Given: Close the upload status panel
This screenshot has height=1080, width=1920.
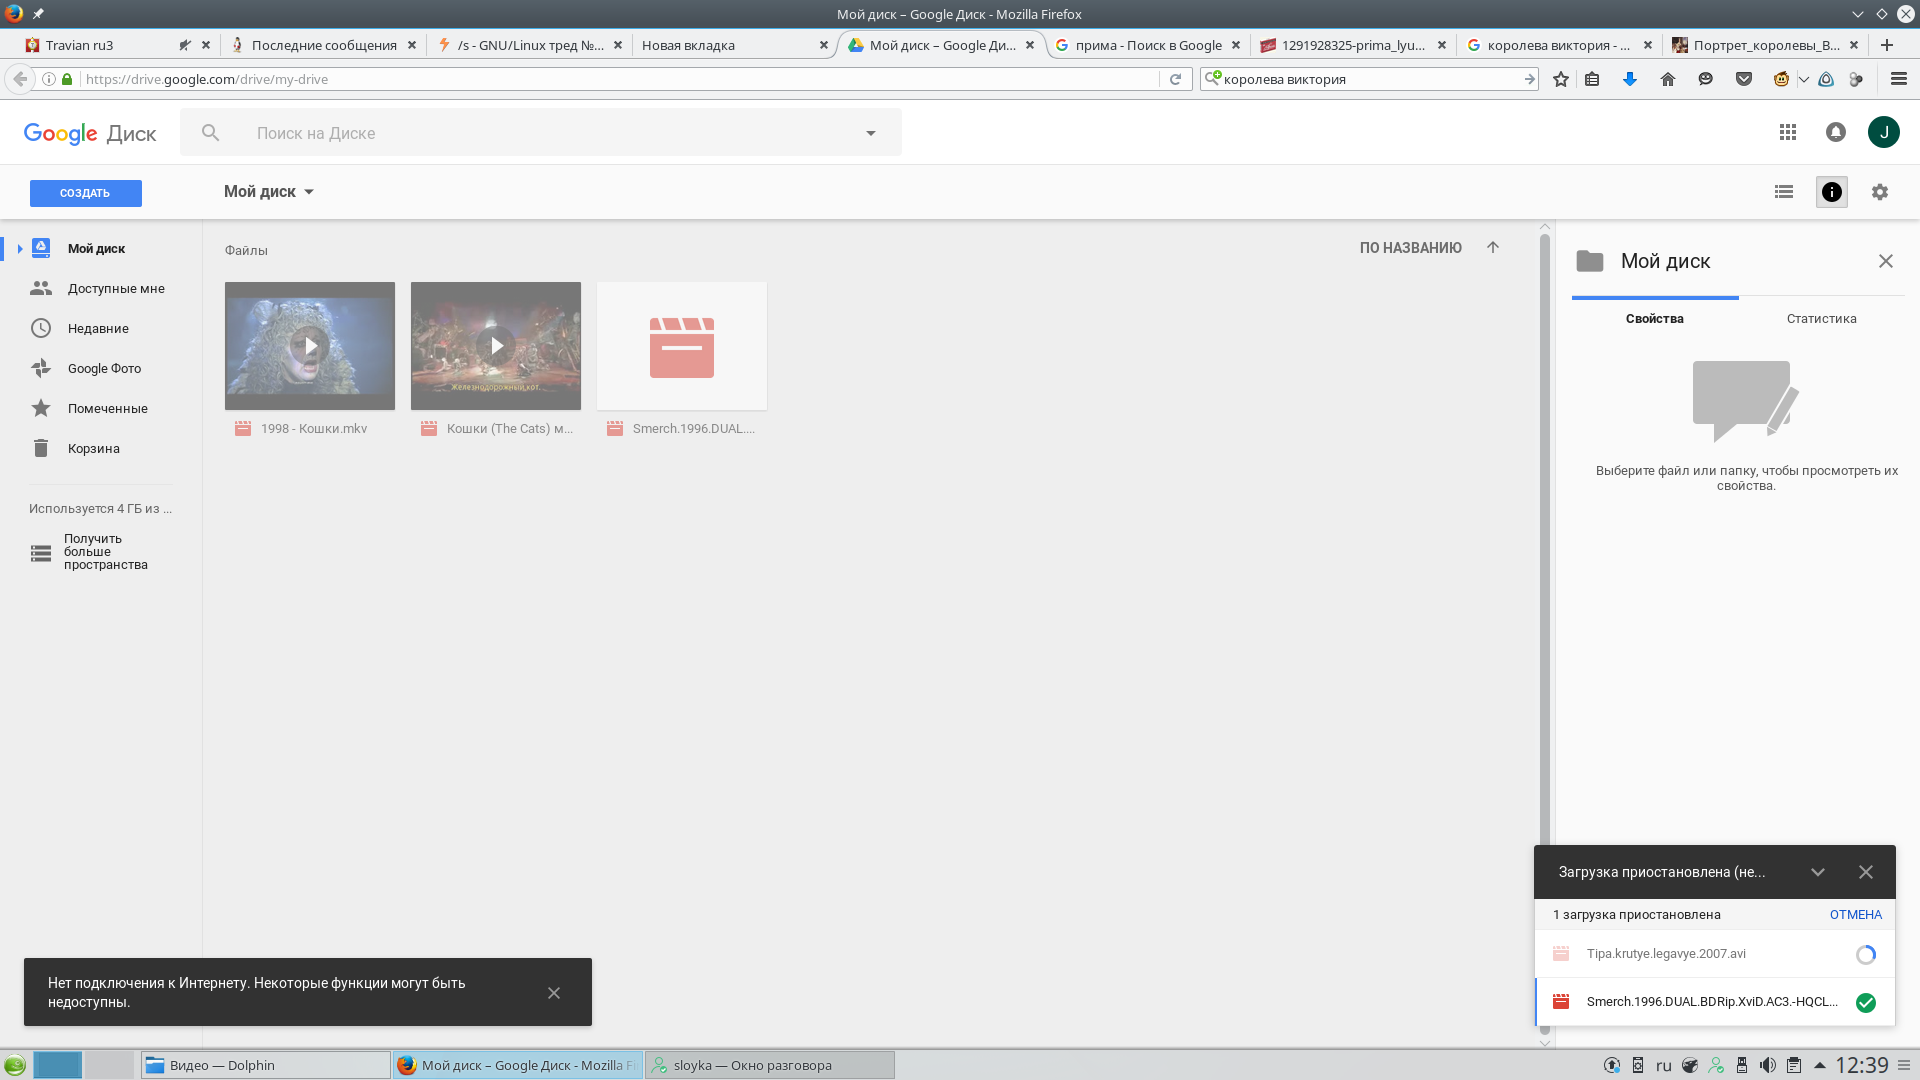Looking at the screenshot, I should click(x=1866, y=872).
